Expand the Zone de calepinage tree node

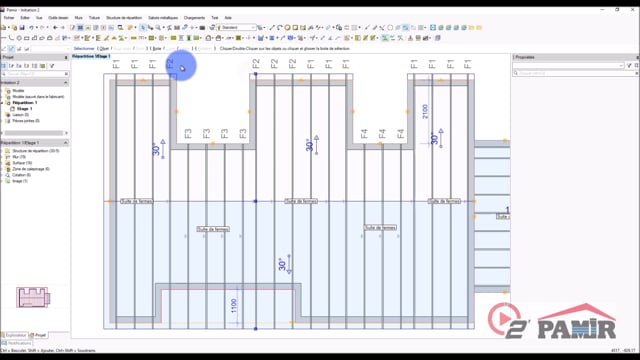(x=2, y=169)
